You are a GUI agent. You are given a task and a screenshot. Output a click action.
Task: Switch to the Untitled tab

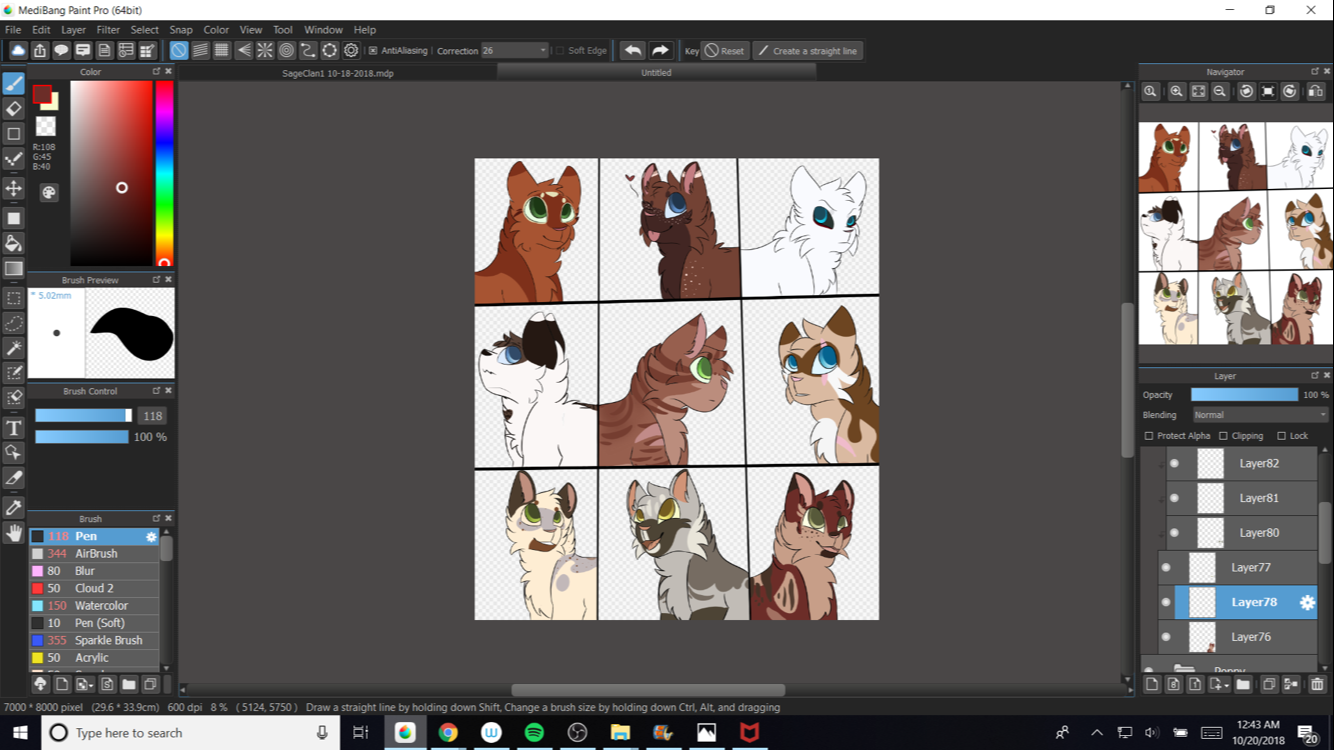click(x=656, y=73)
